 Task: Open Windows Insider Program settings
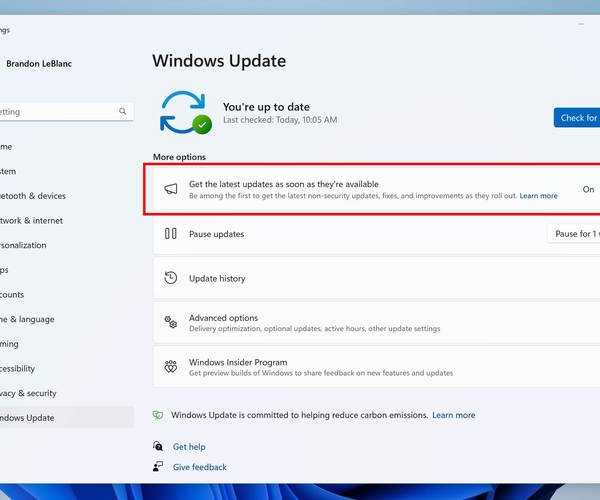[377, 367]
